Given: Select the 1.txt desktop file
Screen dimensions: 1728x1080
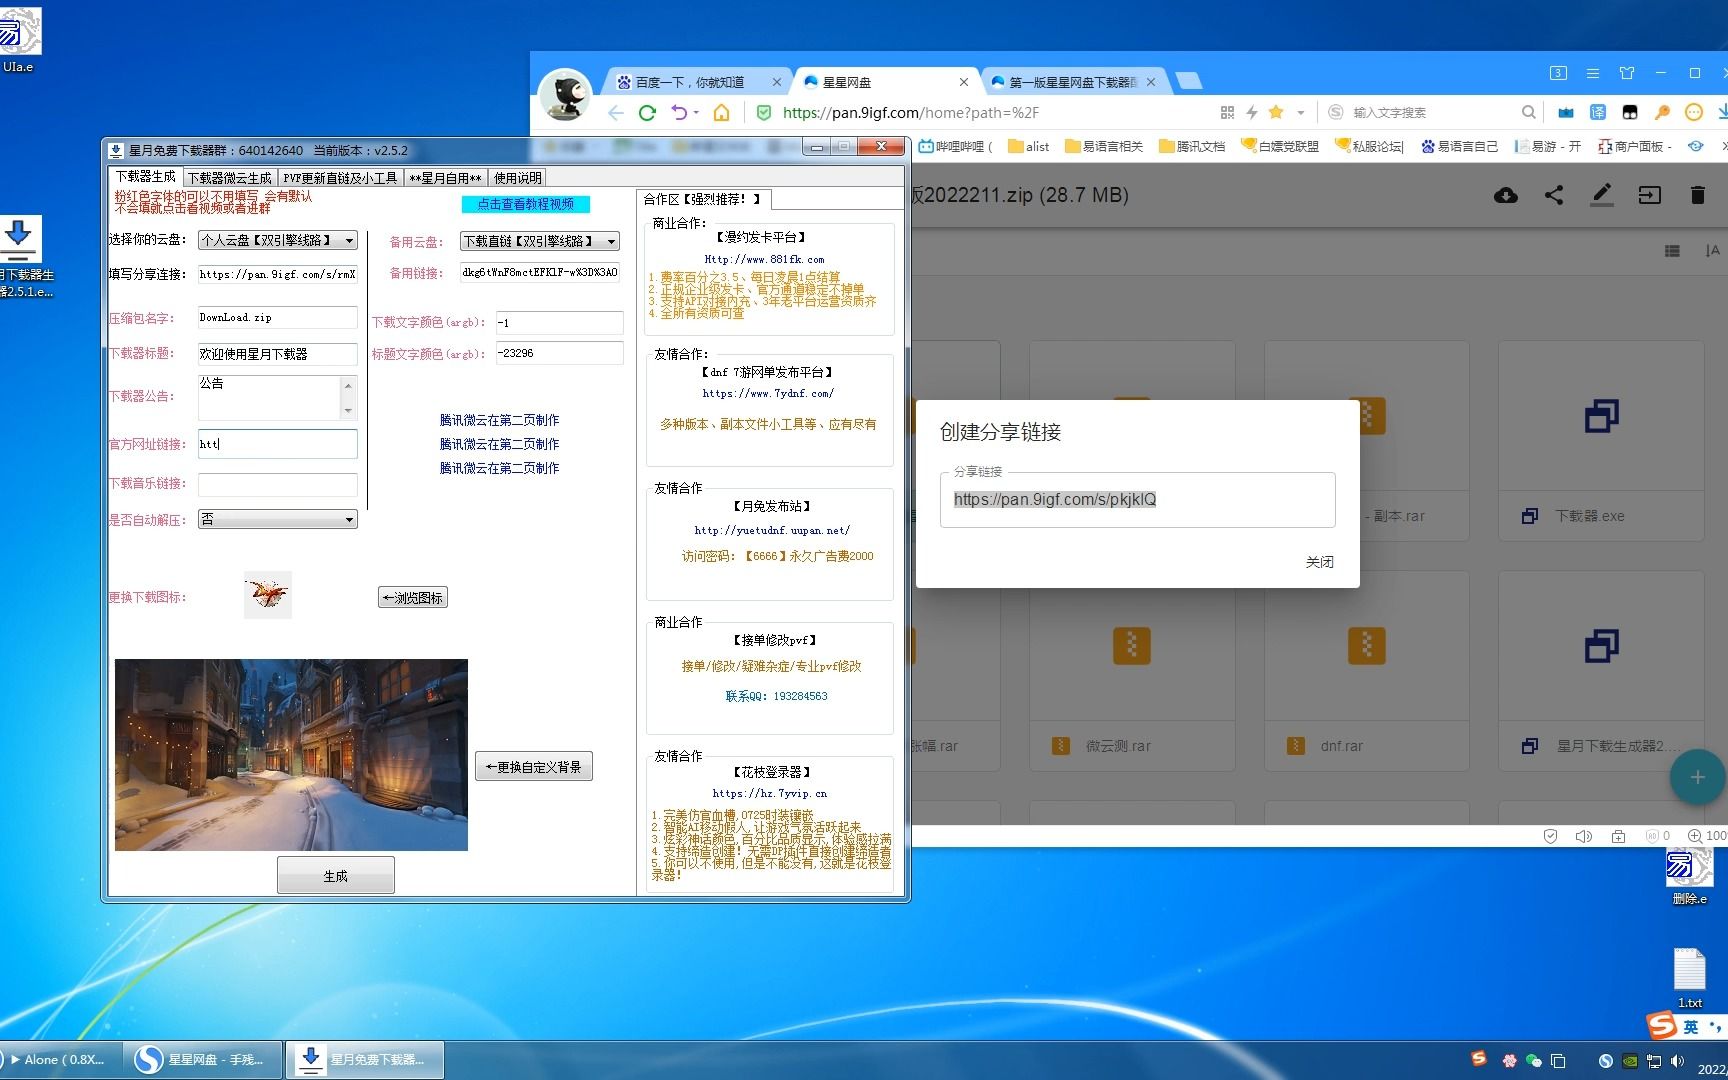Looking at the screenshot, I should click(x=1690, y=978).
